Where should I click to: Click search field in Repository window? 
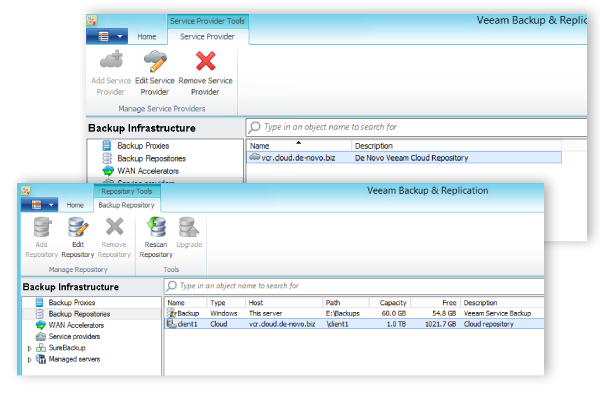pyautogui.click(x=354, y=286)
